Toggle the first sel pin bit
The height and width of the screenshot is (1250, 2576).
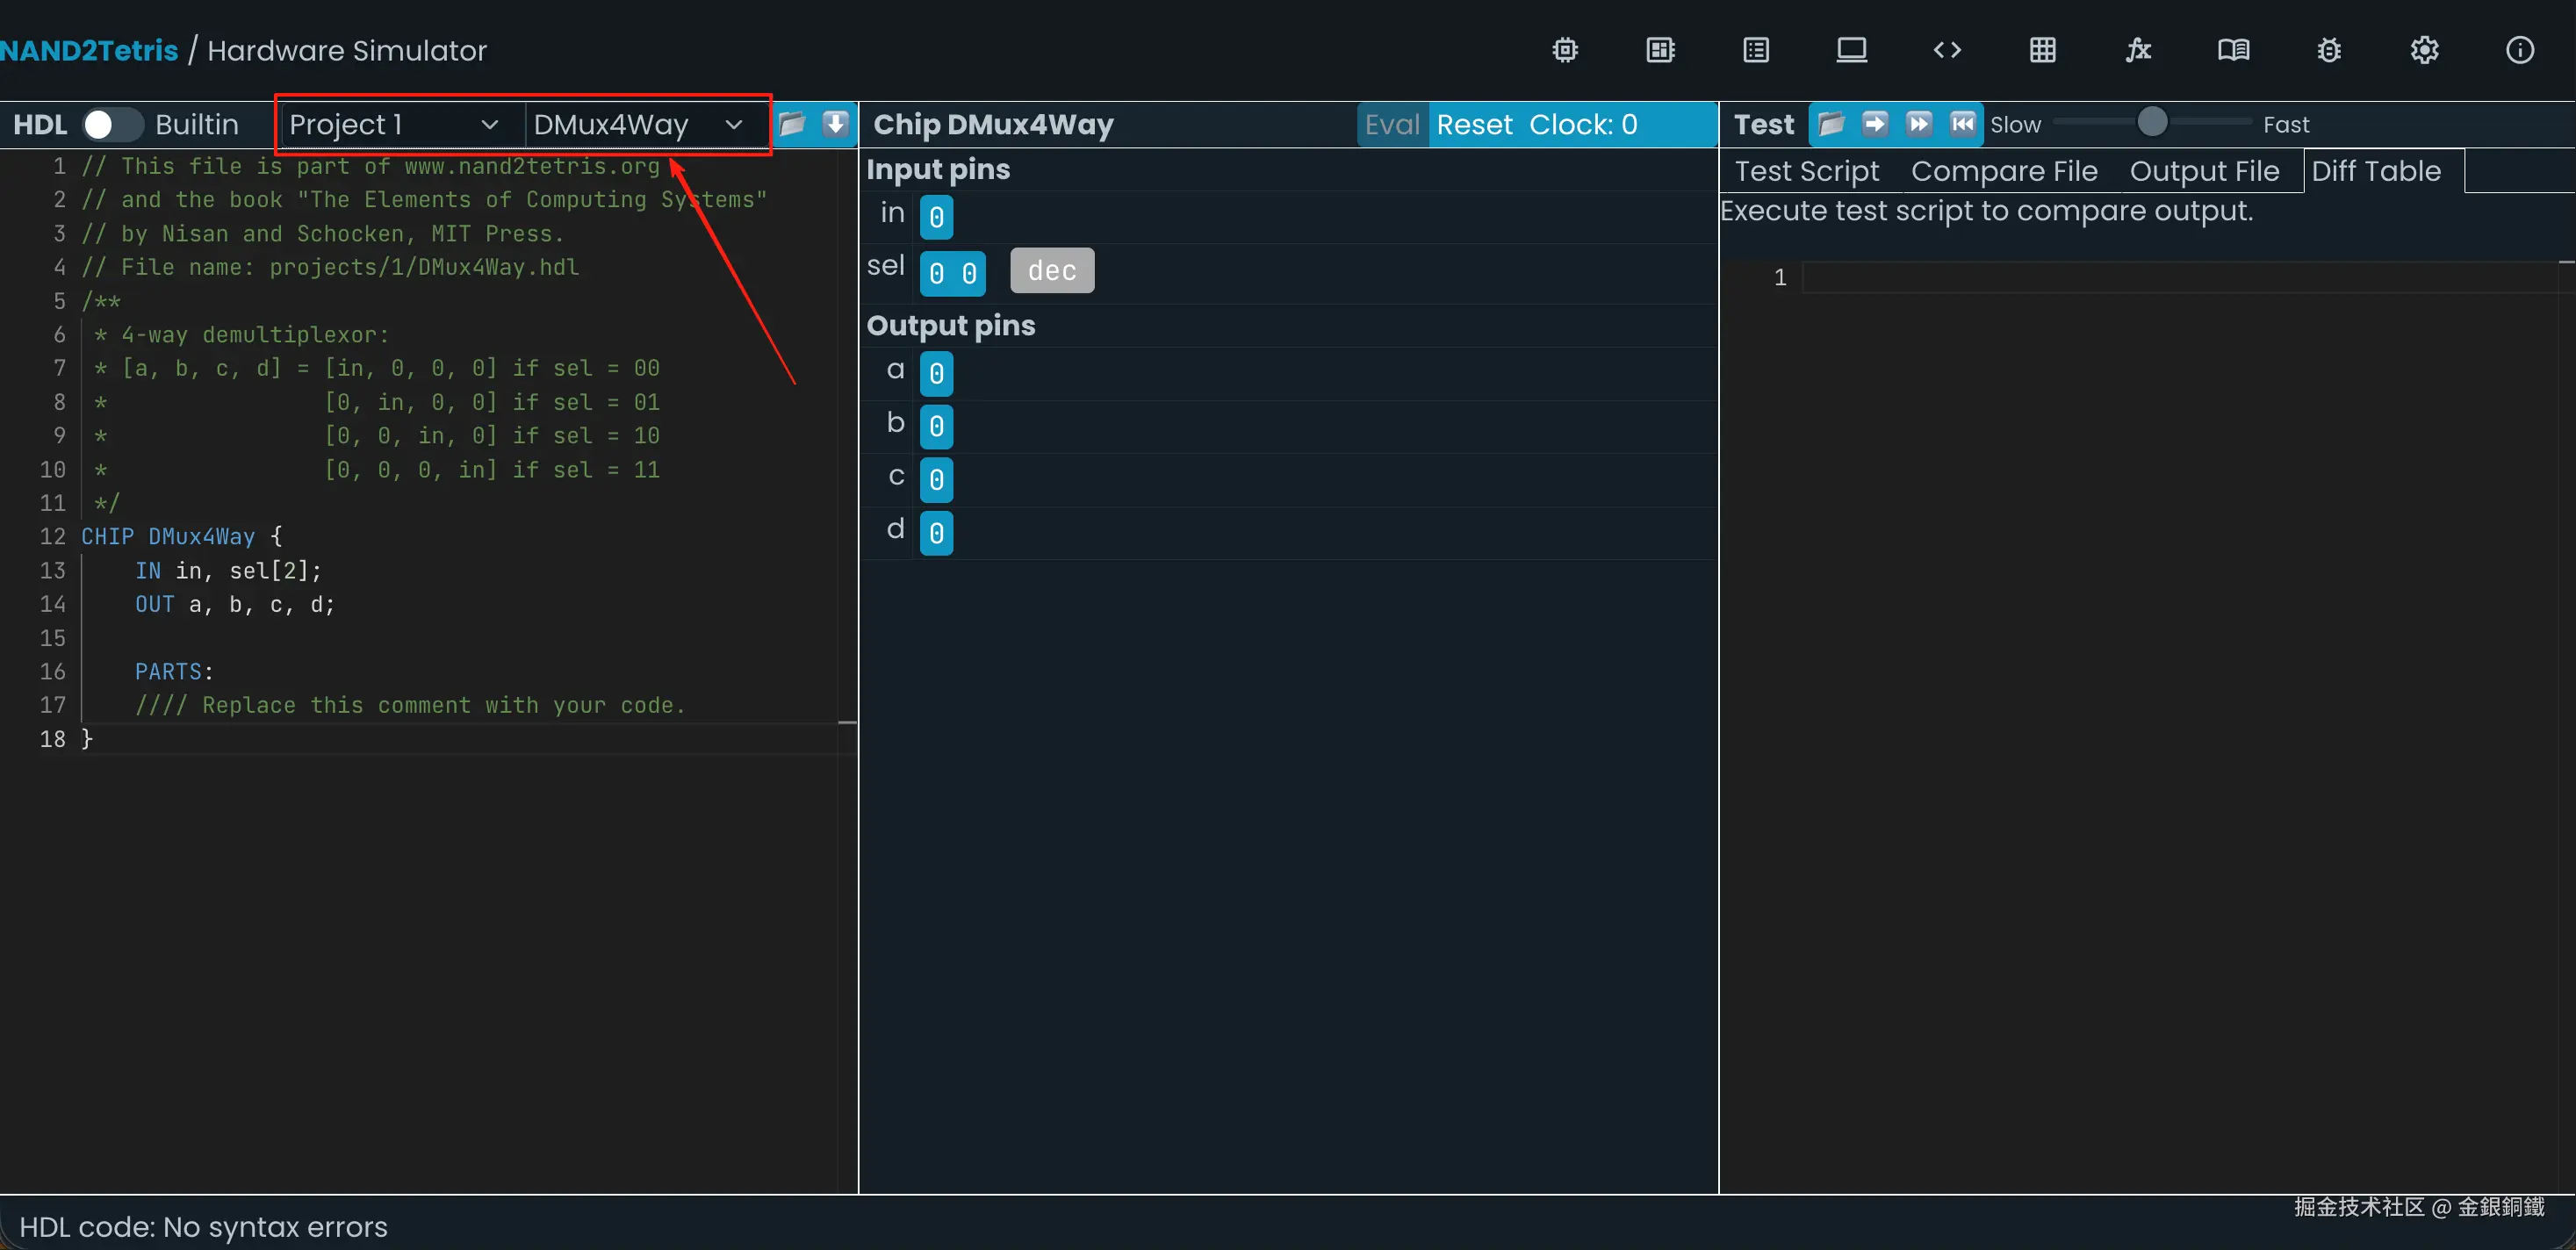pyautogui.click(x=936, y=273)
